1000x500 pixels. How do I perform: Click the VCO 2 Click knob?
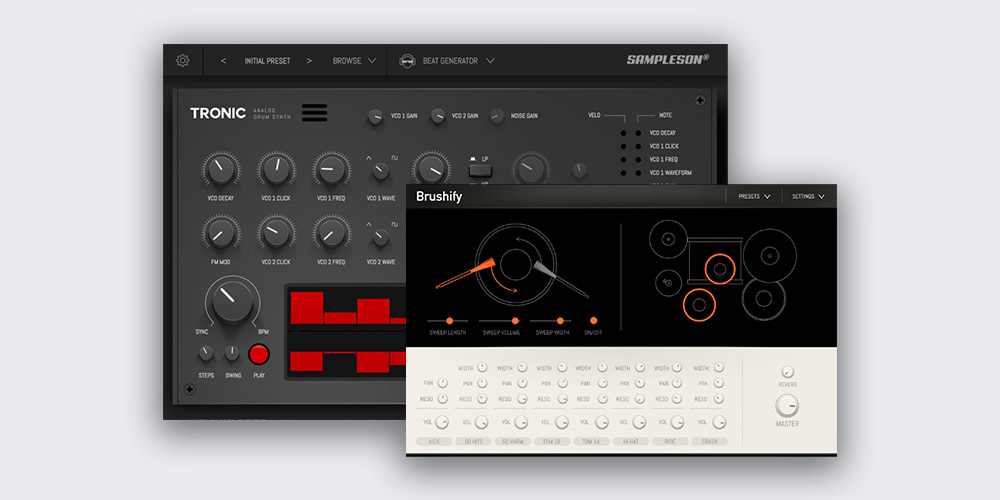276,233
